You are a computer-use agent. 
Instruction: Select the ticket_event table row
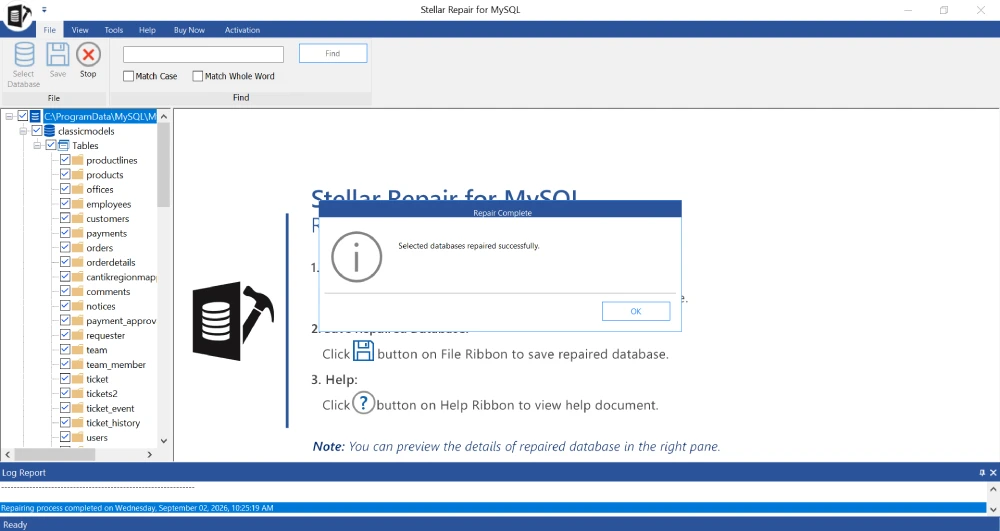coord(110,408)
